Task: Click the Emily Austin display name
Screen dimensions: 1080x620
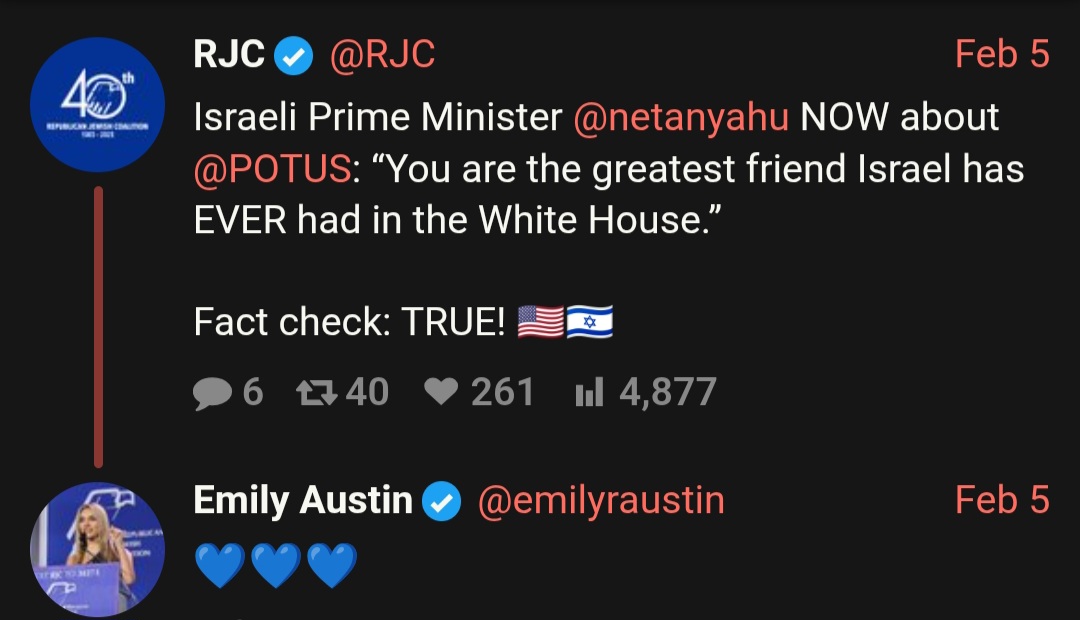Action: point(303,501)
